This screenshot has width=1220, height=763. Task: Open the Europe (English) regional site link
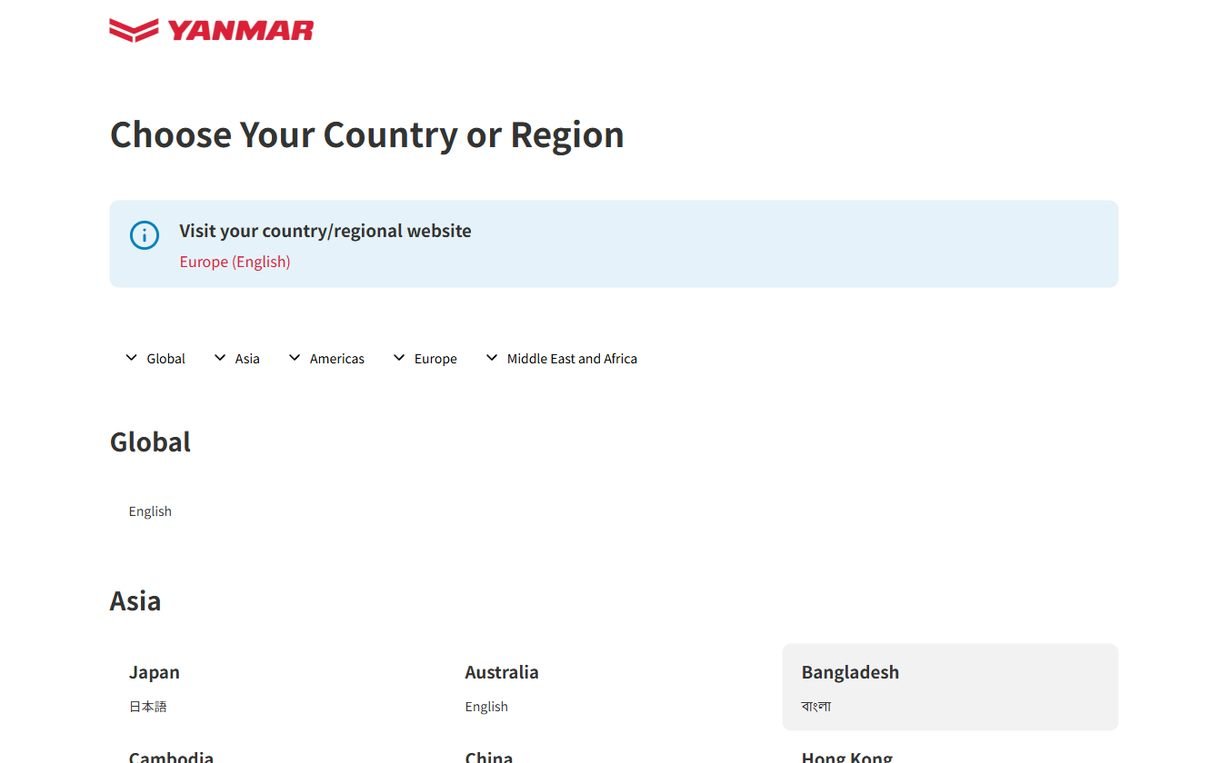(x=235, y=262)
